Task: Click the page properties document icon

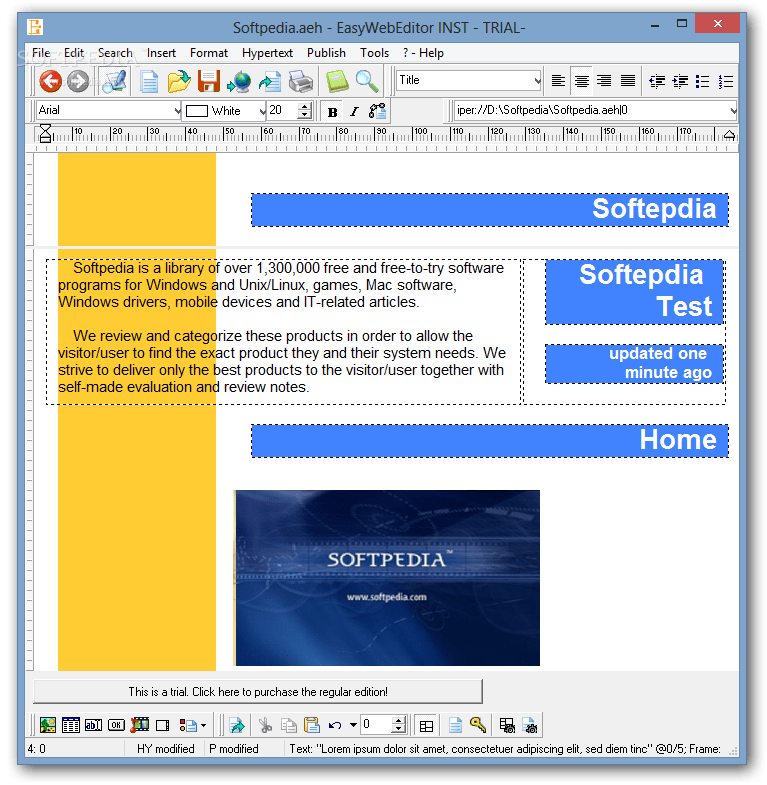Action: 455,725
